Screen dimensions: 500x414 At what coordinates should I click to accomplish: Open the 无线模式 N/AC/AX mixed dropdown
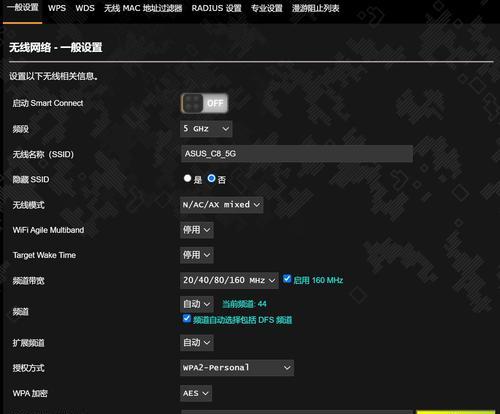click(221, 205)
